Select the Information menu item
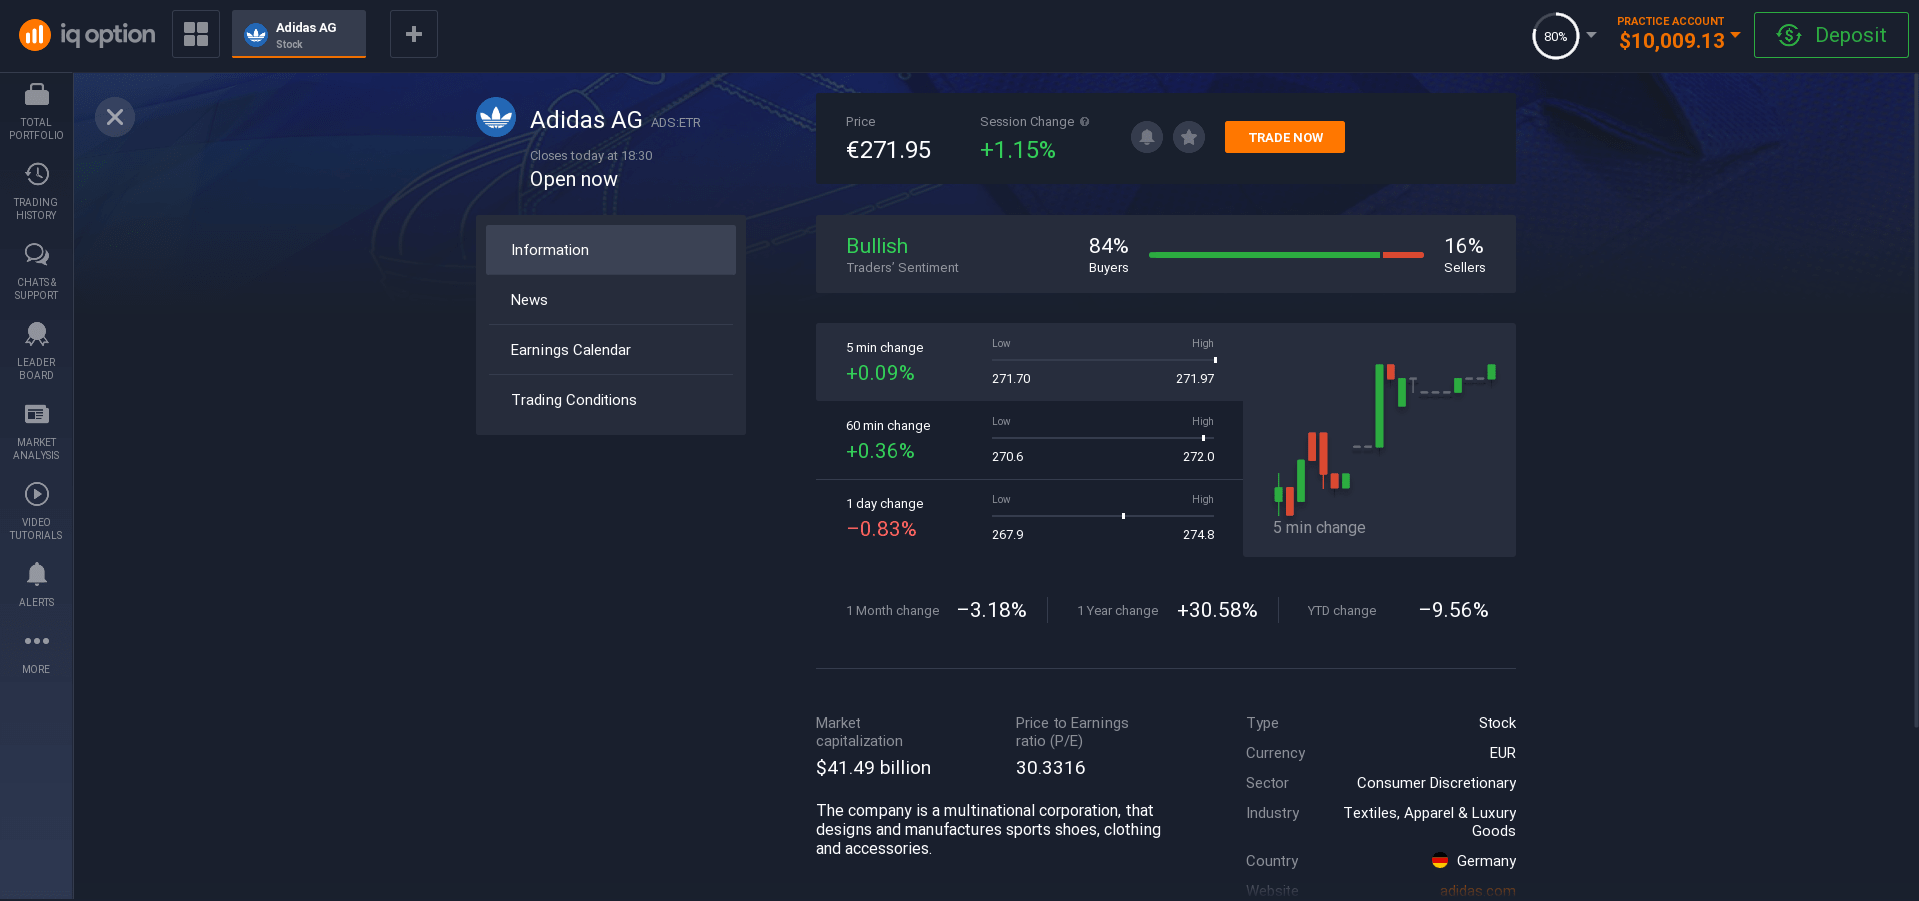Image resolution: width=1919 pixels, height=901 pixels. (x=611, y=250)
